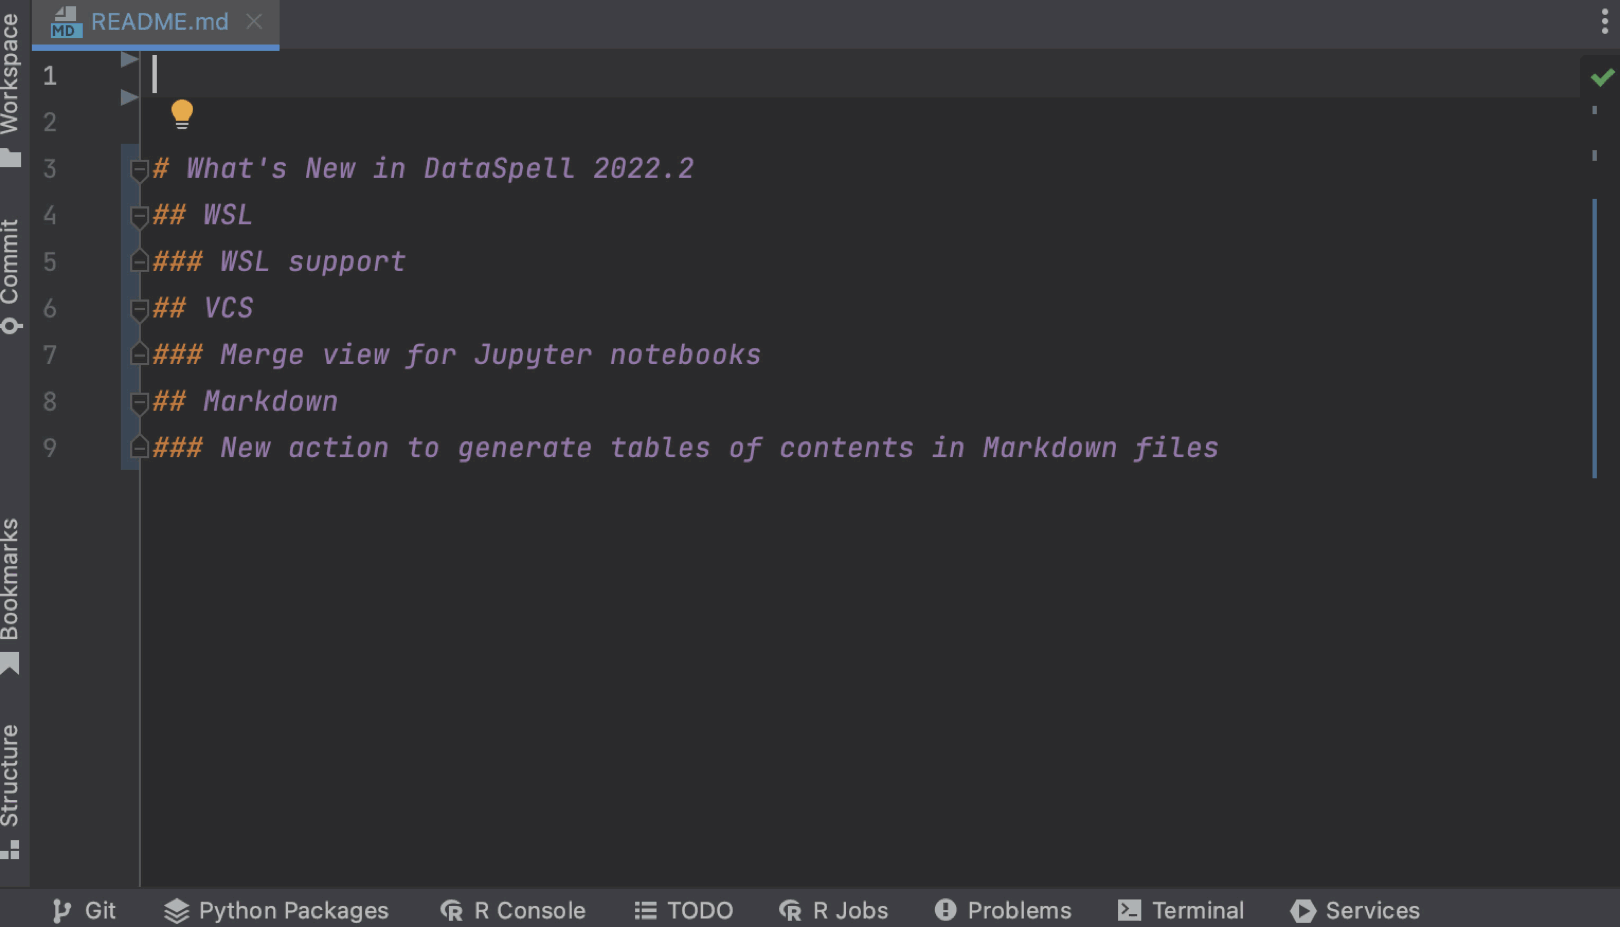The width and height of the screenshot is (1620, 927).
Task: Click the Workspace folder icon
Action: 11,158
